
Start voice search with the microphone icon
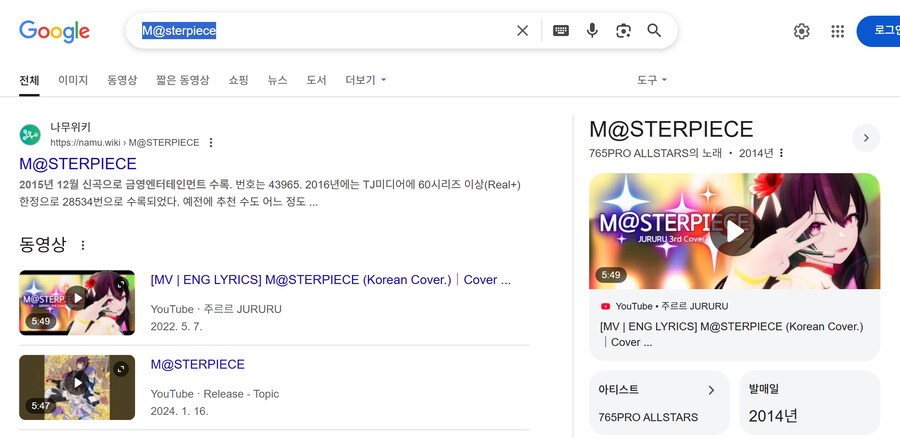tap(592, 30)
